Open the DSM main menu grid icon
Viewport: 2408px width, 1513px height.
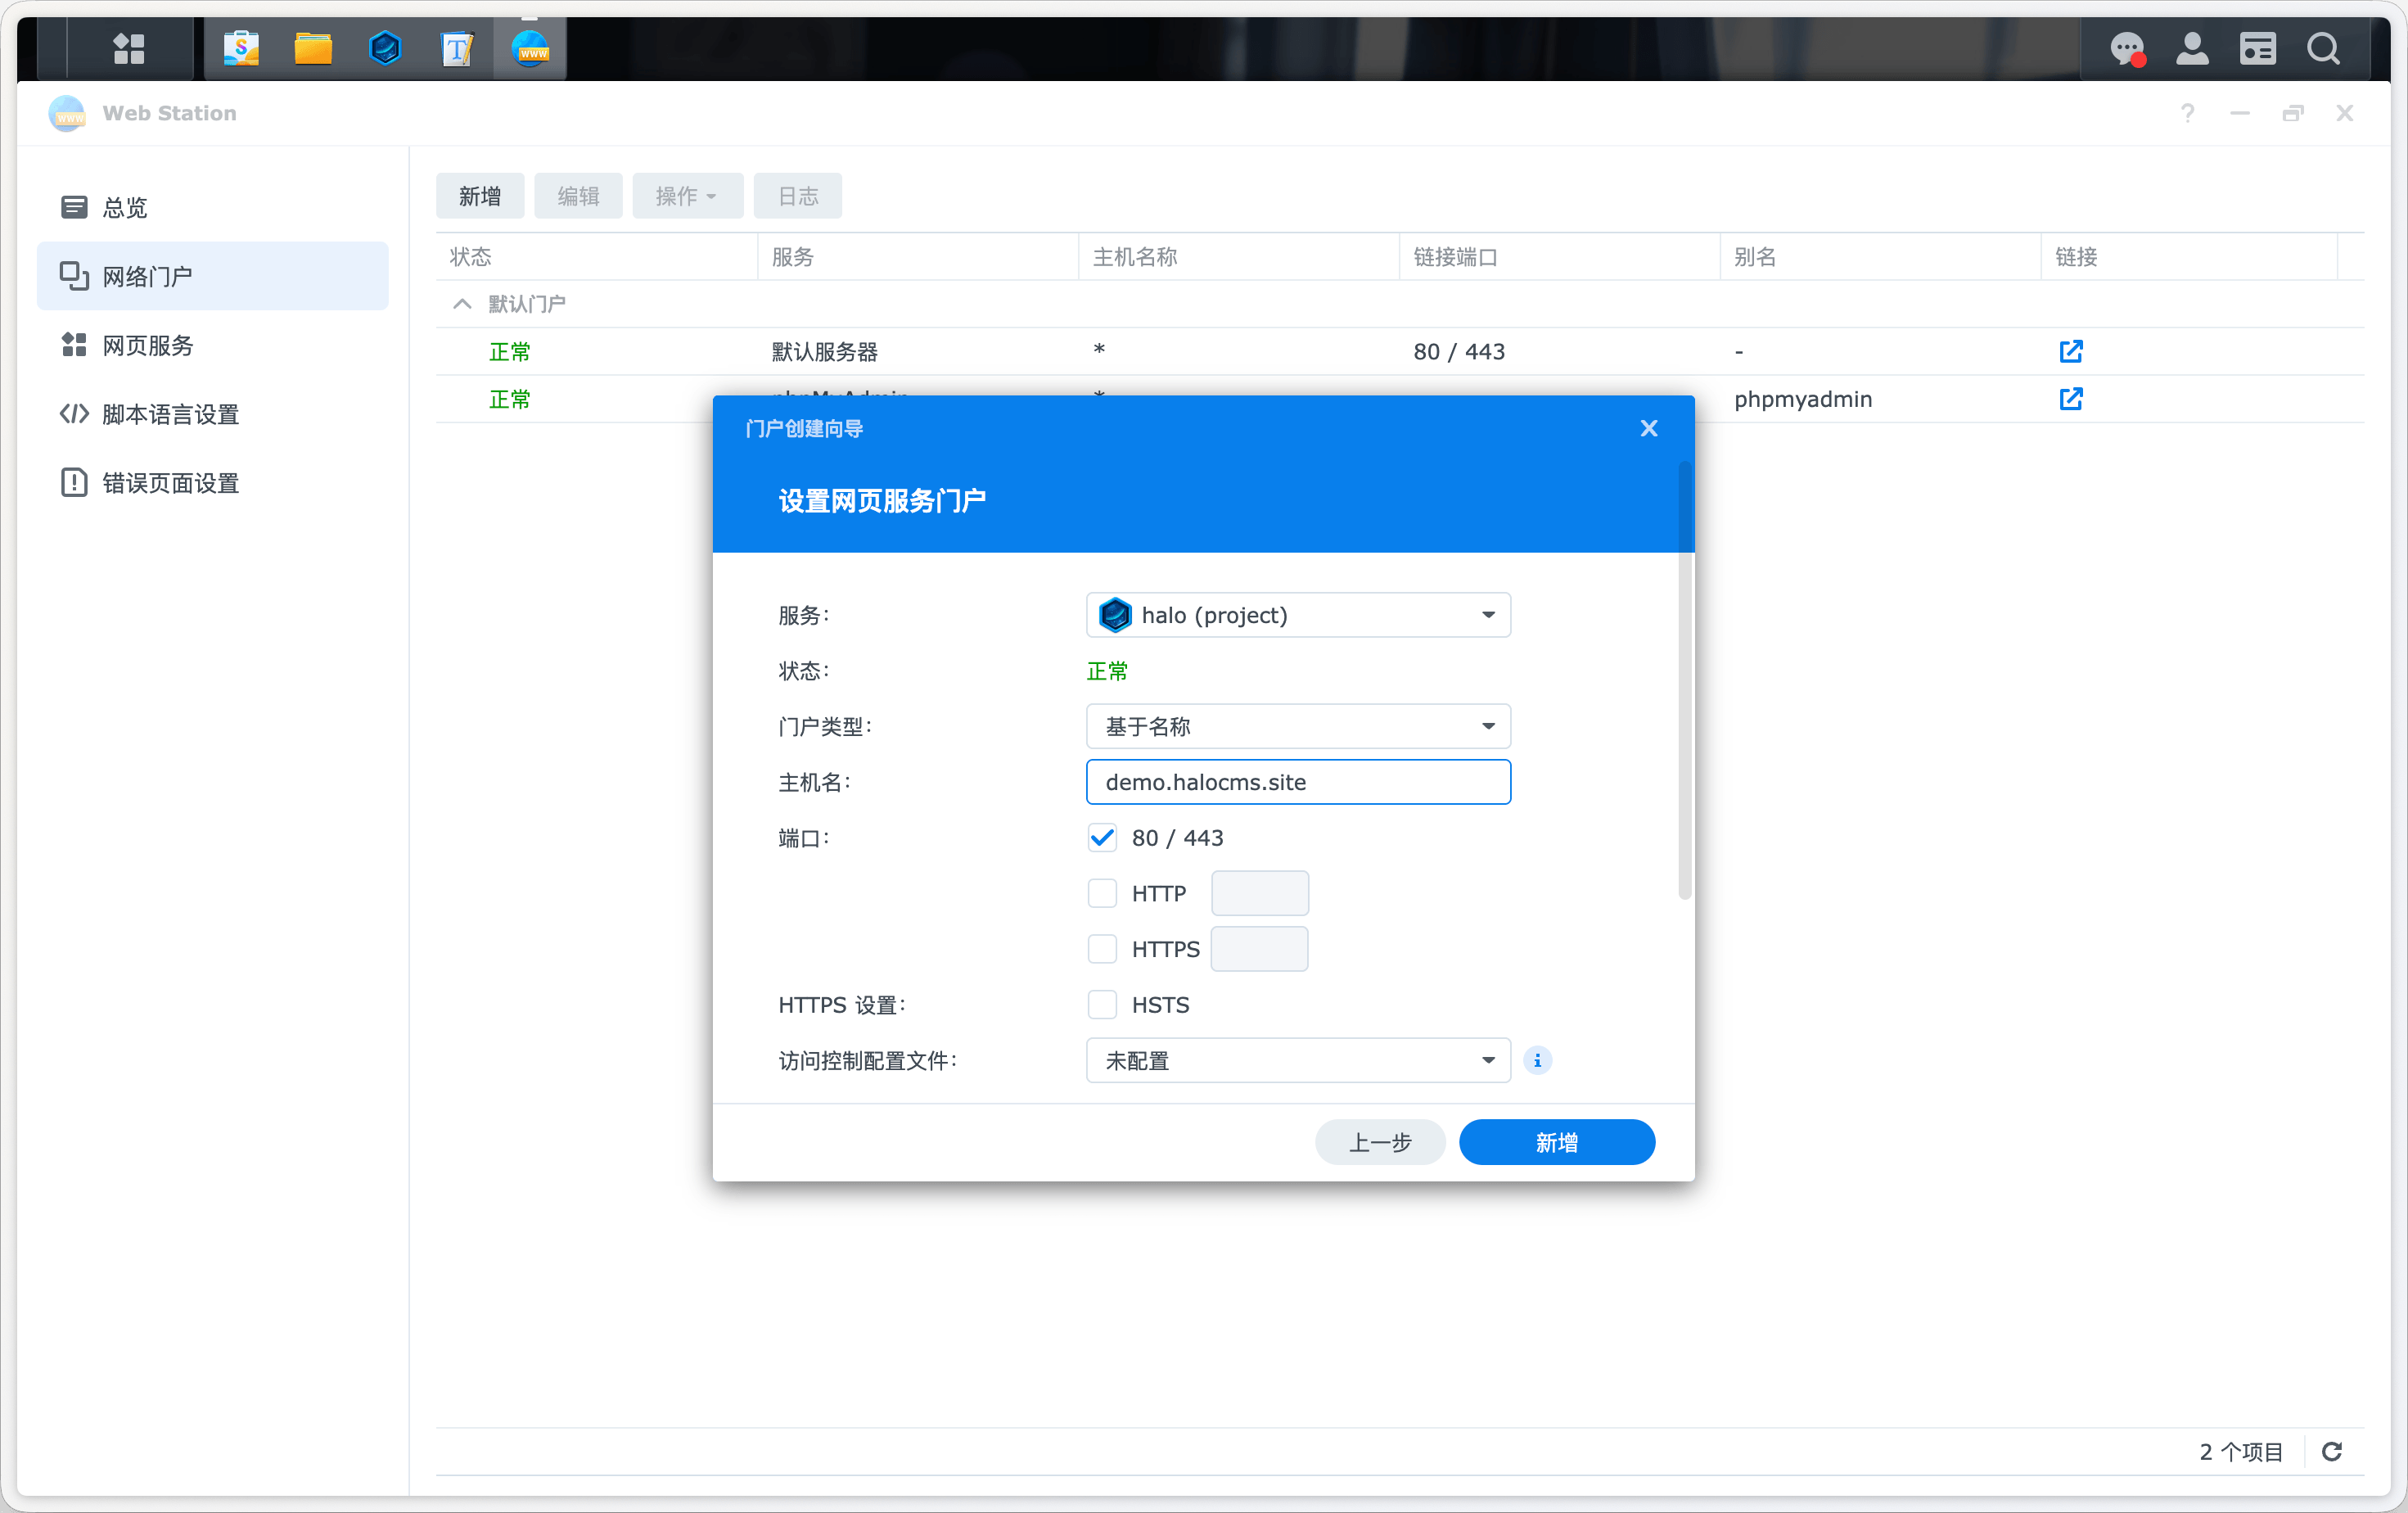129,48
